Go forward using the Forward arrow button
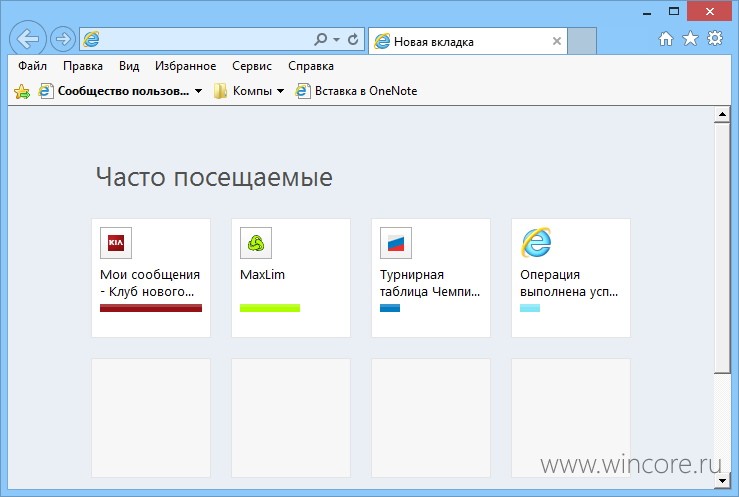Screen dimensions: 739x497 coord(63,39)
